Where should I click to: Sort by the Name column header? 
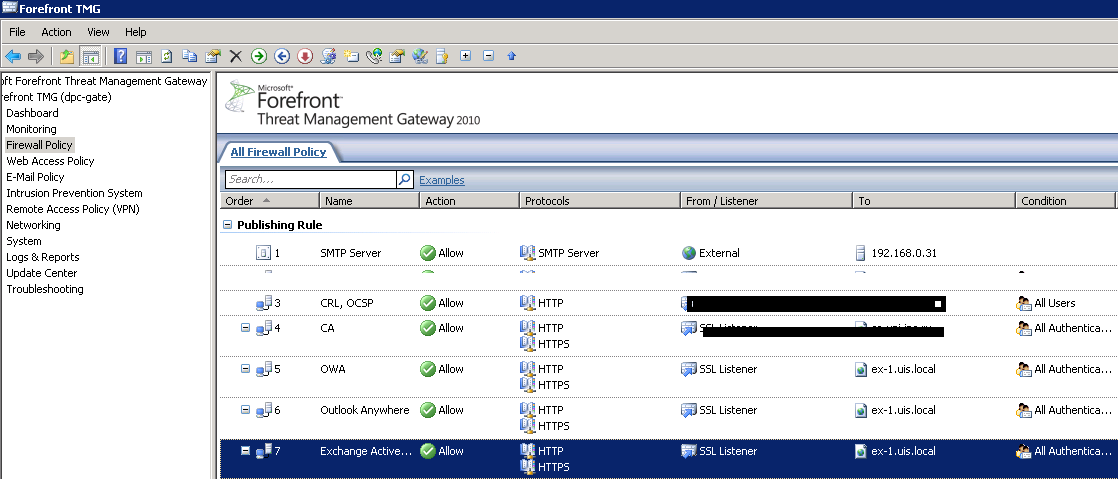point(369,201)
